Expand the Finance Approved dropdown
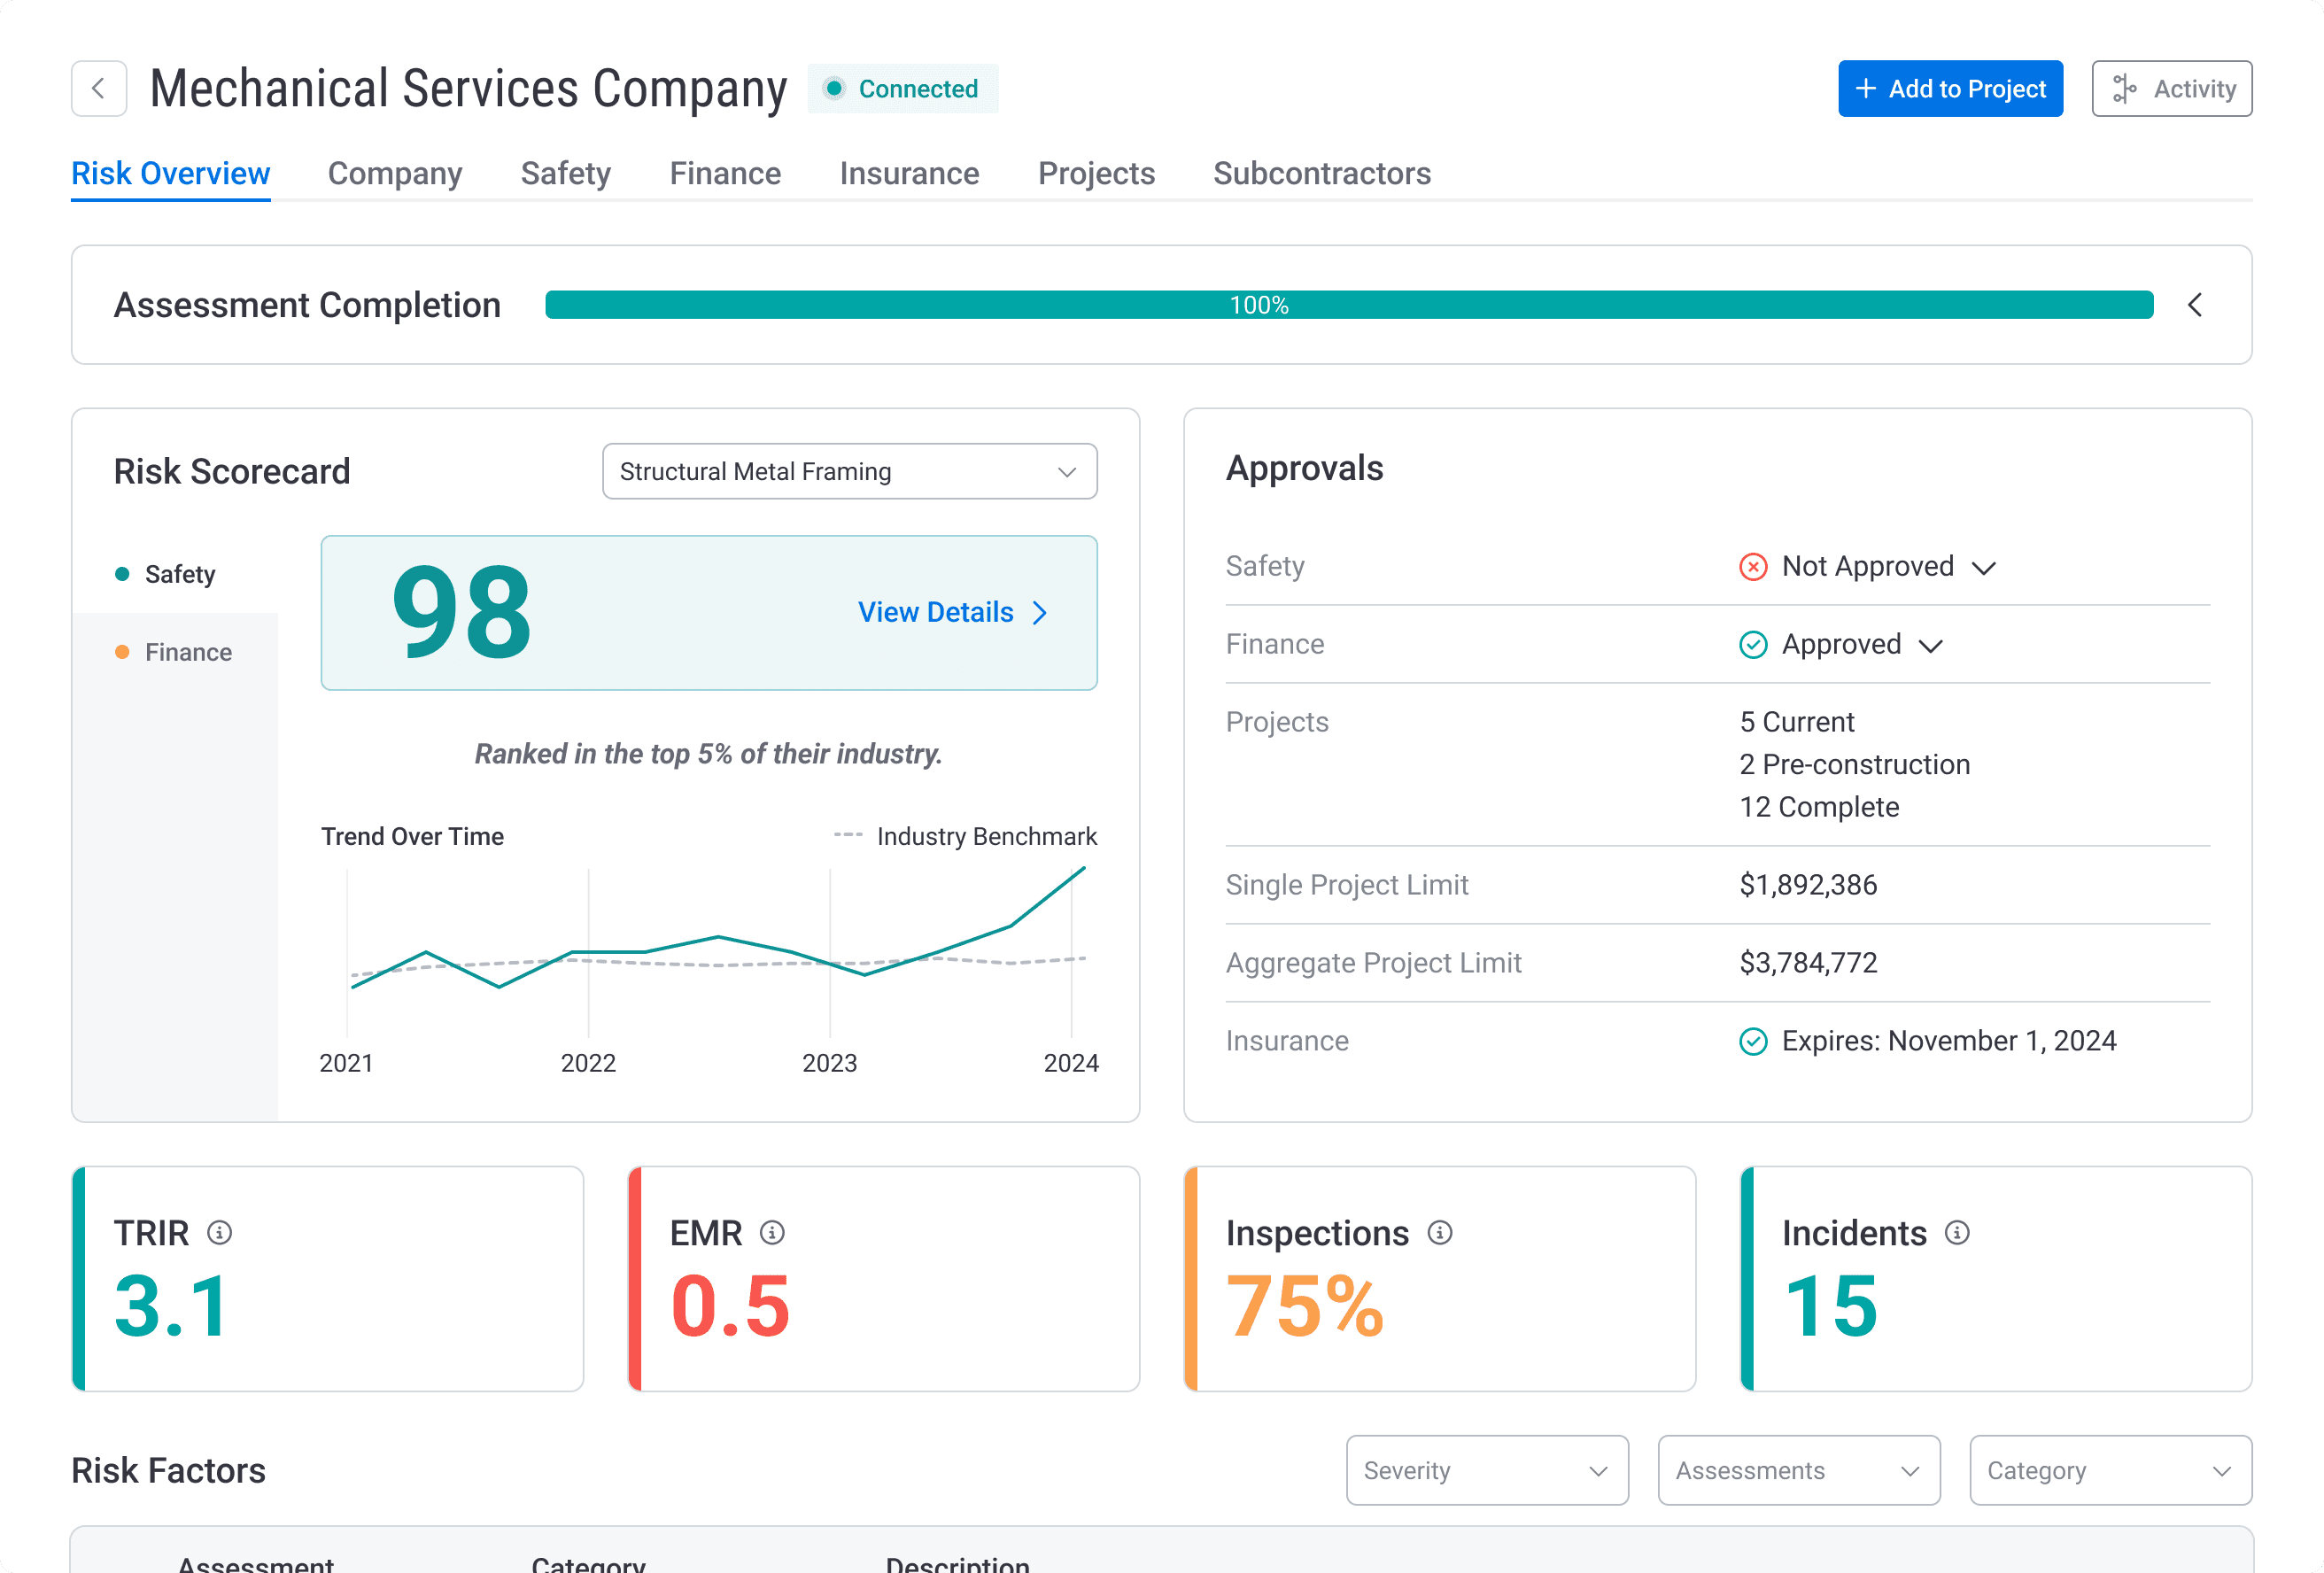 (x=1931, y=646)
